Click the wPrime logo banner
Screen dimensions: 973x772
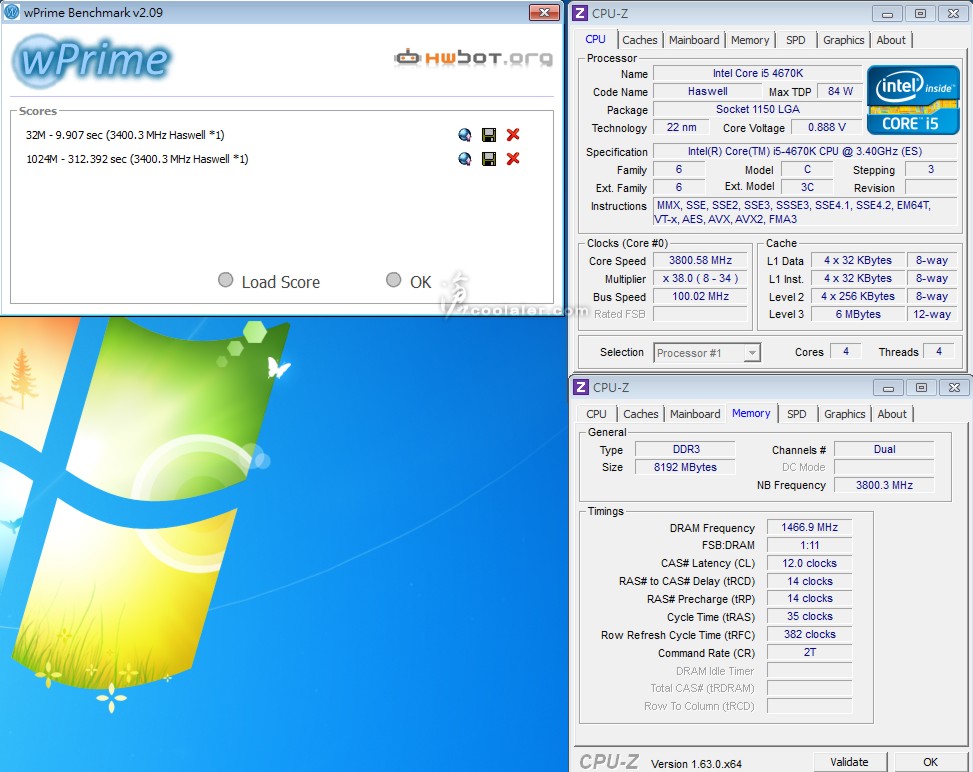(x=92, y=60)
